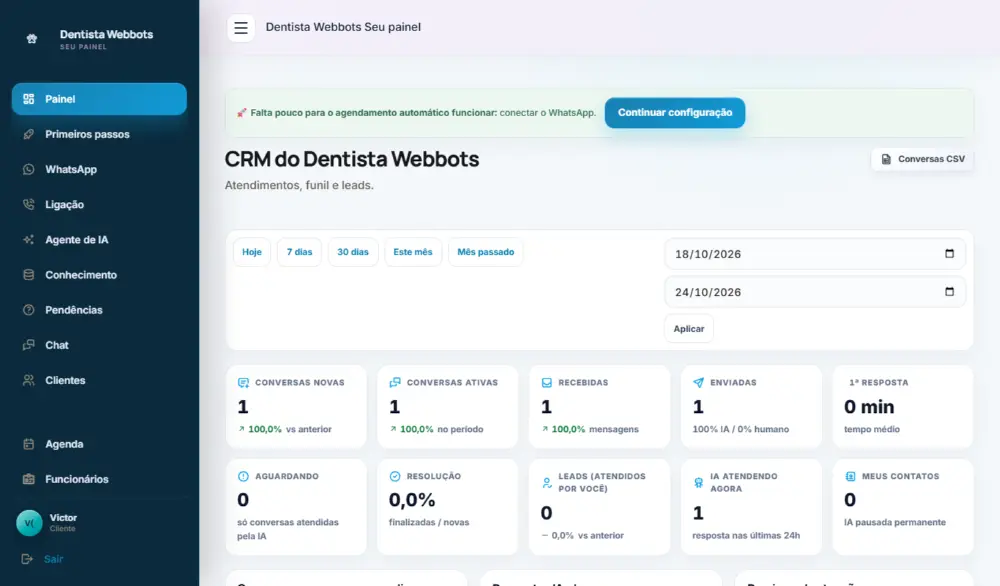The image size is (1000, 586).
Task: Click the 1ª Resposta "0 min" value
Action: coord(869,407)
